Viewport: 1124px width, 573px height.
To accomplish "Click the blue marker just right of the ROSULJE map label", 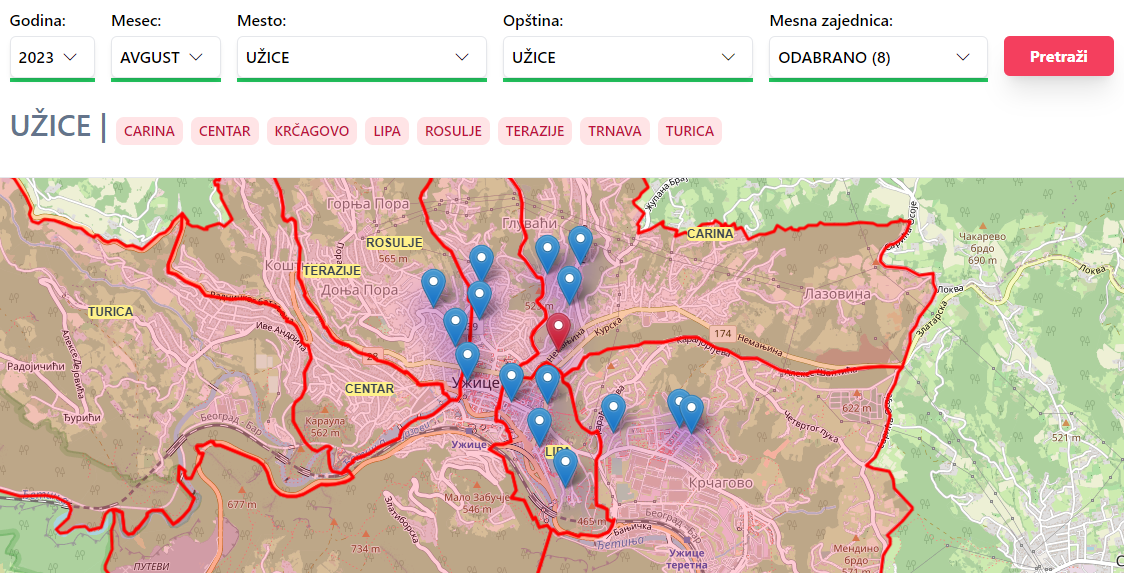I will (x=482, y=262).
